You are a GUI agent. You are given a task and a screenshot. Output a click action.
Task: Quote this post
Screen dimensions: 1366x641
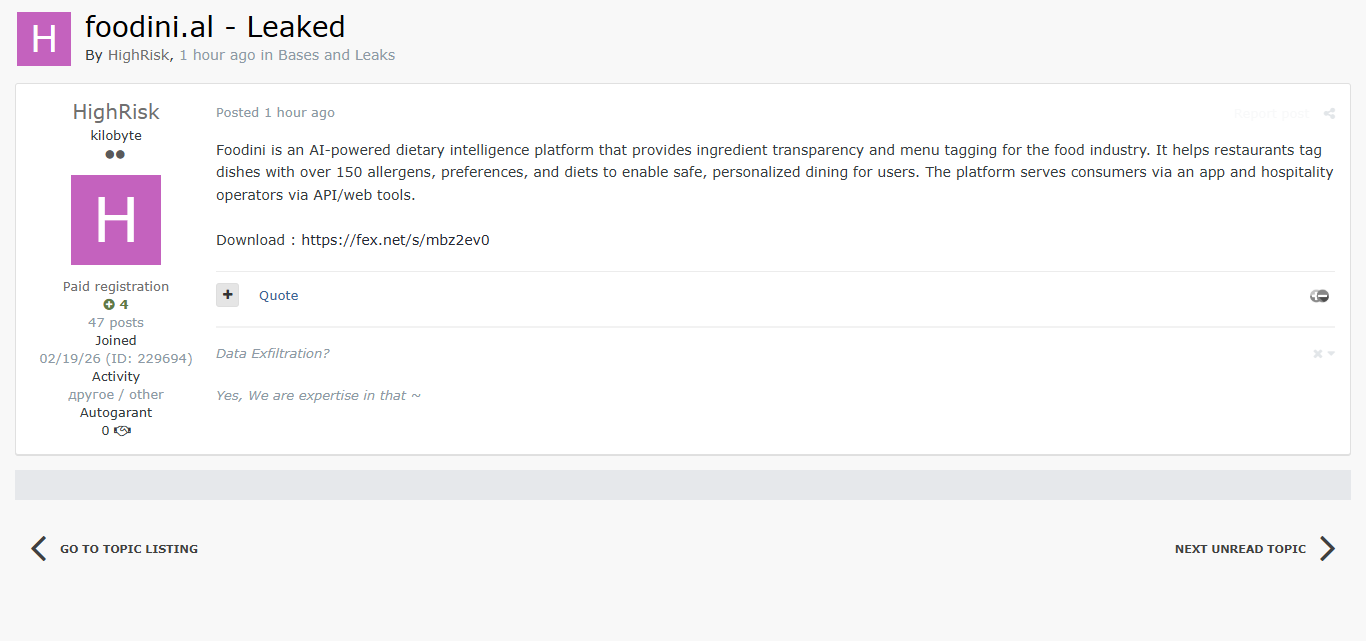click(278, 296)
